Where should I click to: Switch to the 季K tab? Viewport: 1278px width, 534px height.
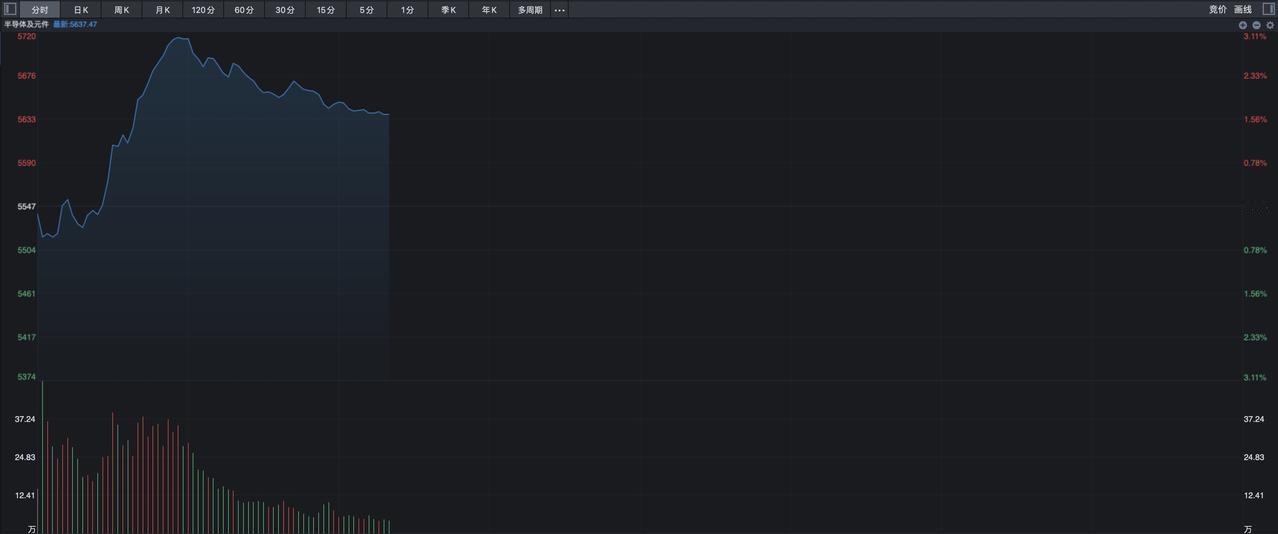(x=449, y=9)
